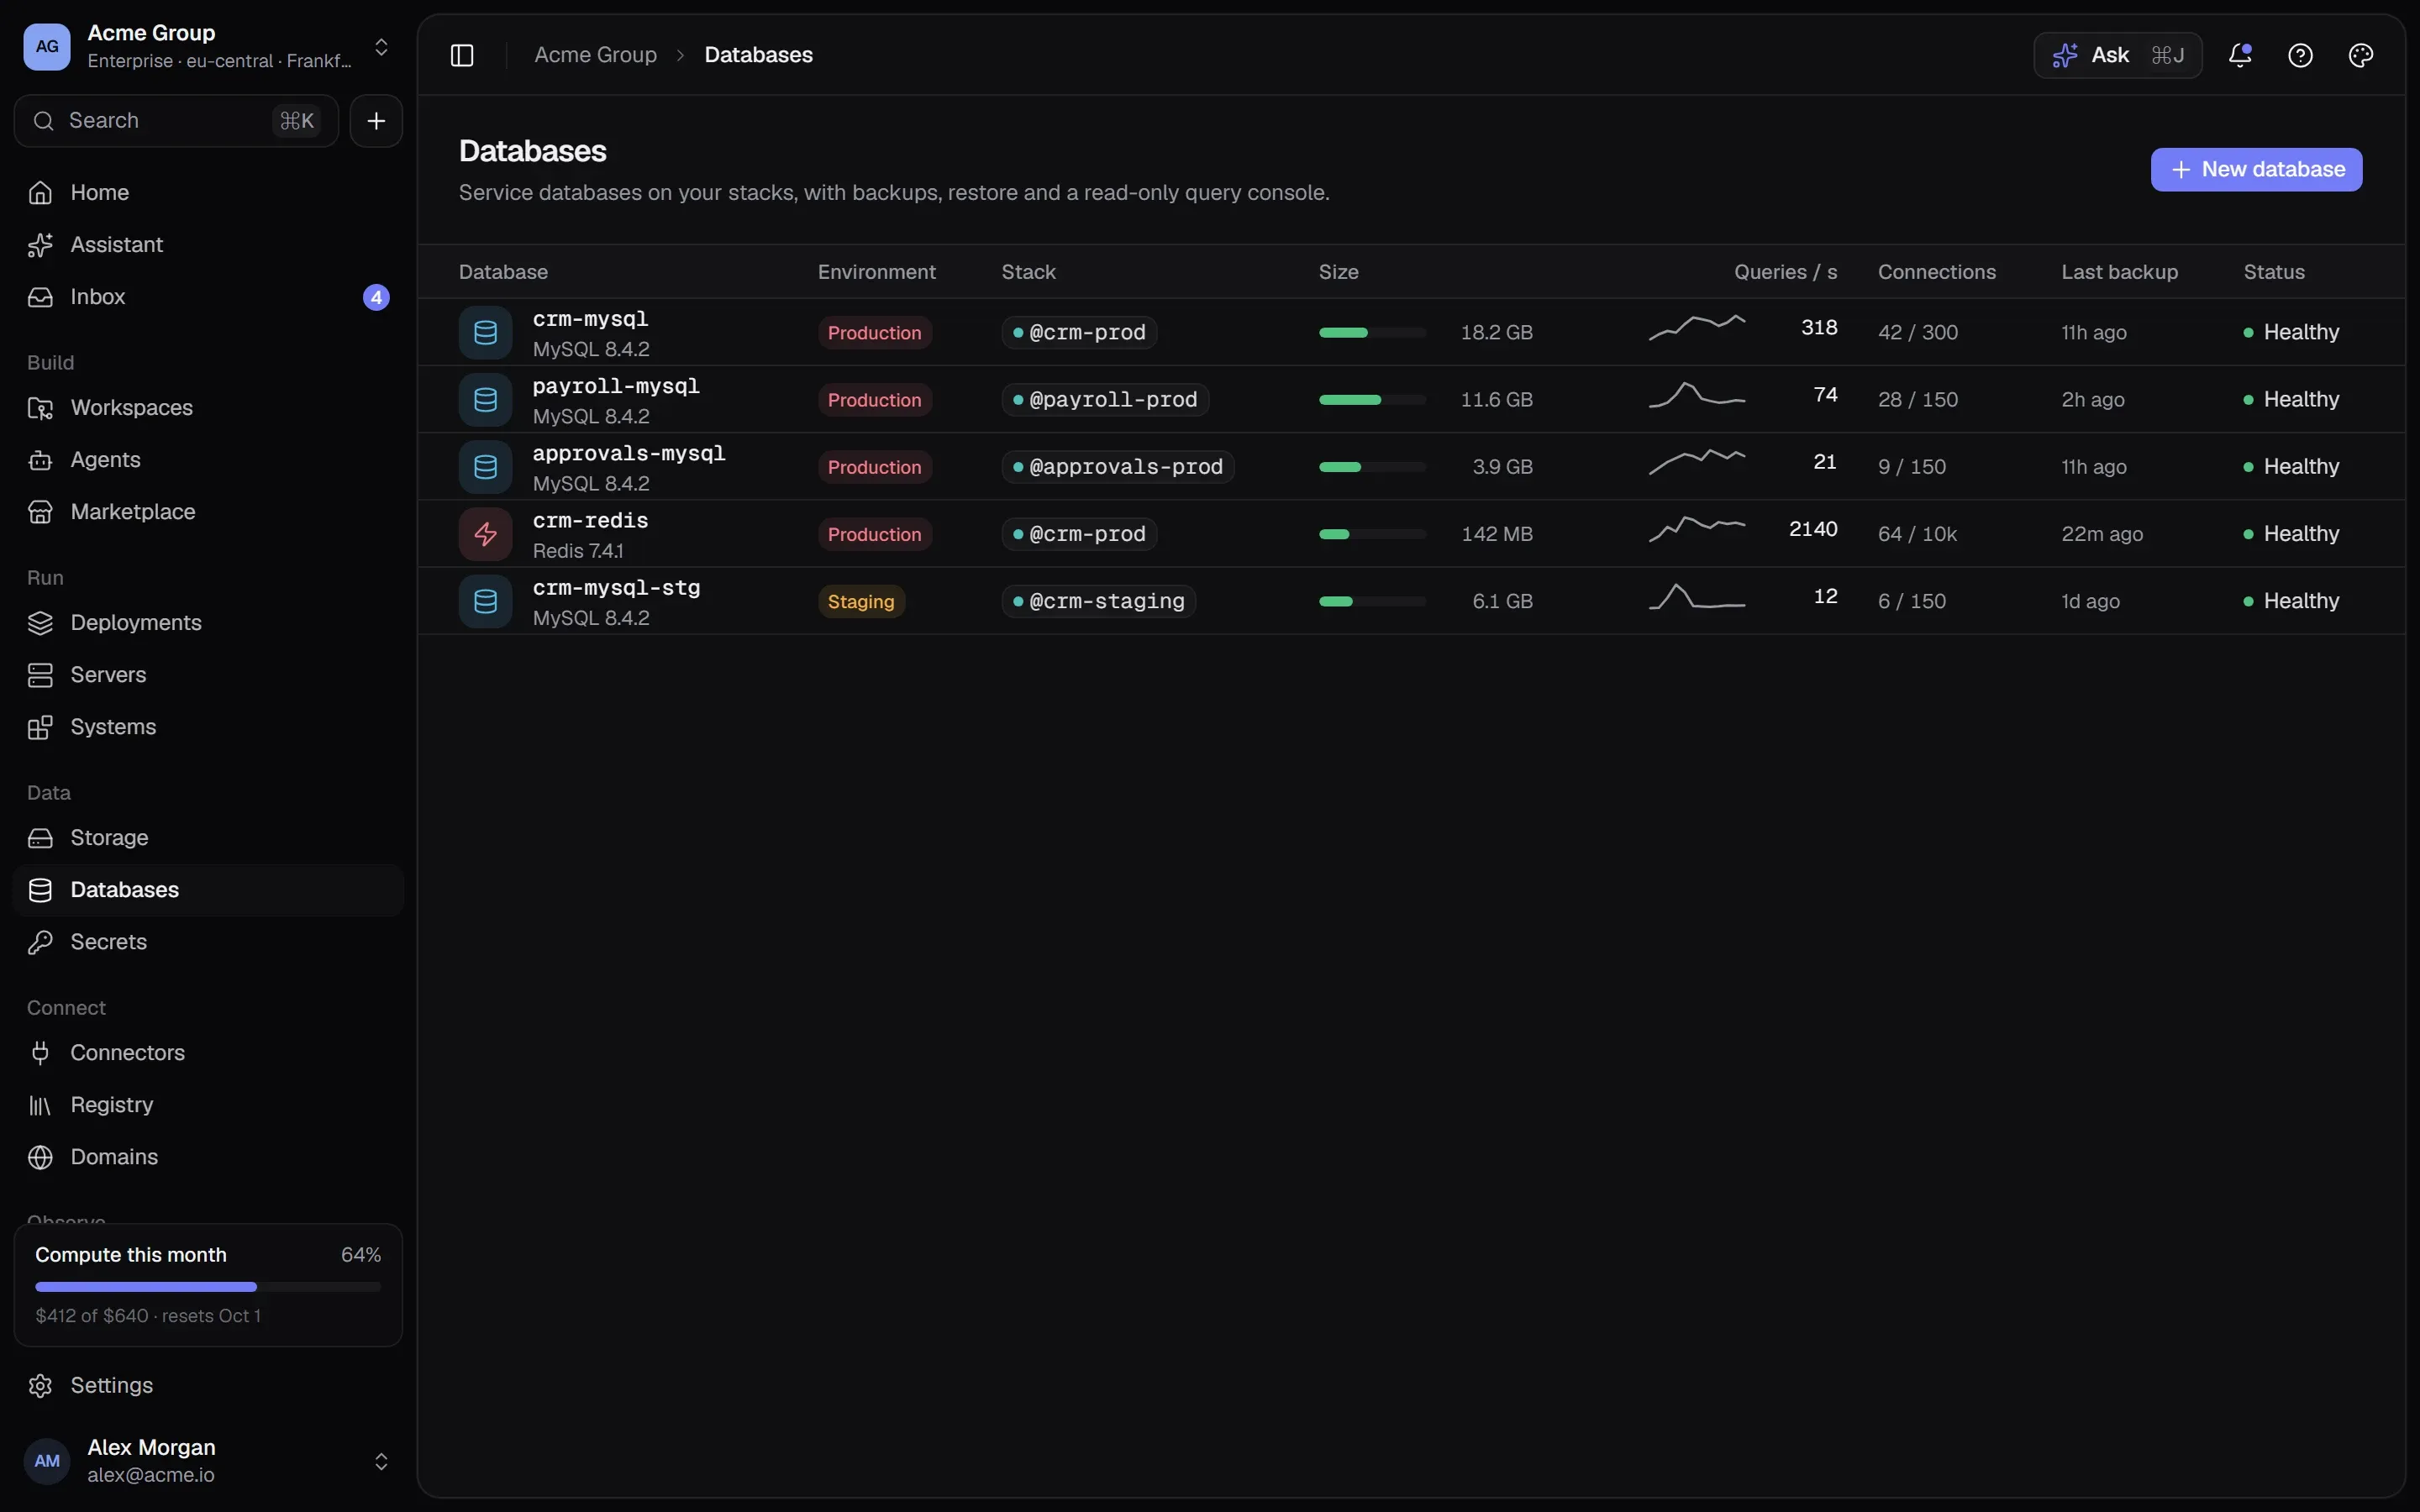The height and width of the screenshot is (1512, 2420).
Task: Click the sparkle icon in Ask button
Action: click(x=2065, y=55)
